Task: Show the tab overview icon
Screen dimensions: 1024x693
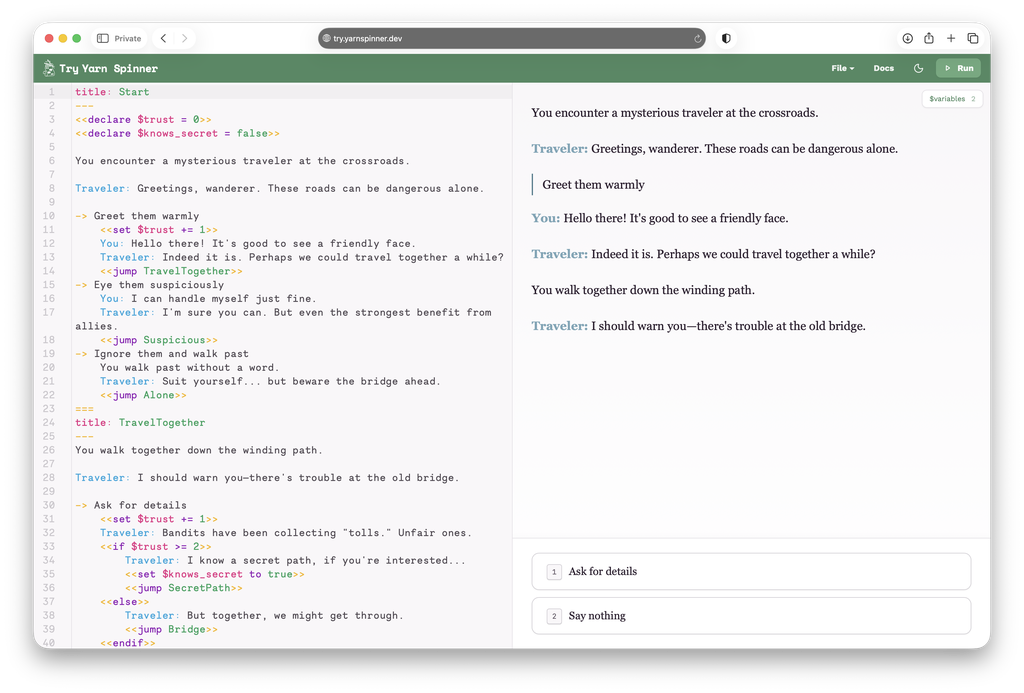Action: coord(972,39)
